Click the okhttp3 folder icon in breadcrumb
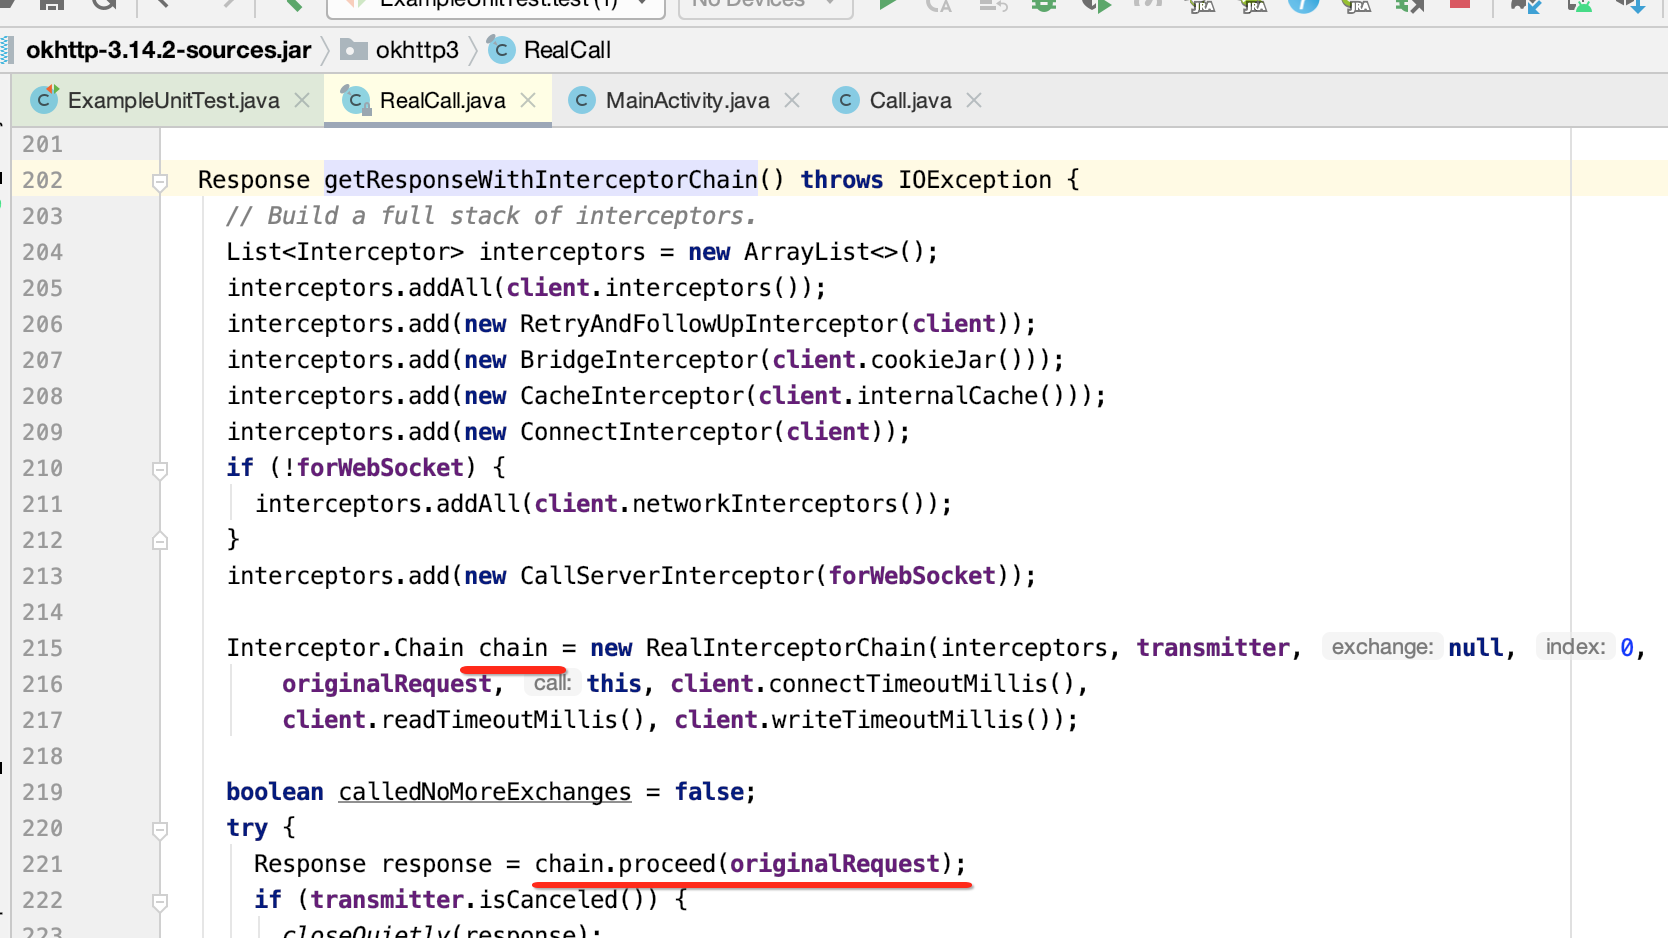This screenshot has height=938, width=1668. pos(353,50)
